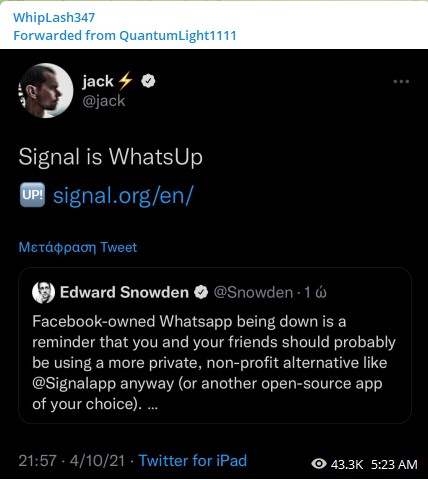Click the 21:57 · 4/10/21 timestamp
The image size is (428, 480).
(x=72, y=461)
